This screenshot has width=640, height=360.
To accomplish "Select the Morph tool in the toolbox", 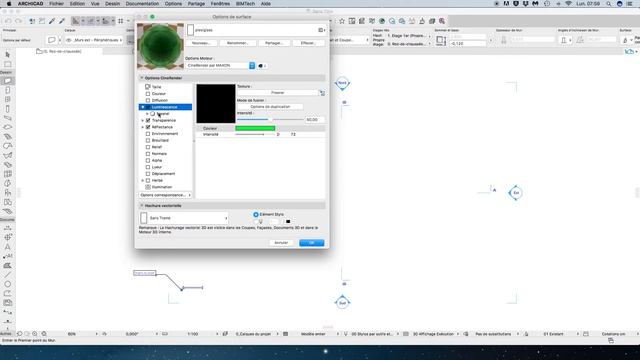I will 7,183.
